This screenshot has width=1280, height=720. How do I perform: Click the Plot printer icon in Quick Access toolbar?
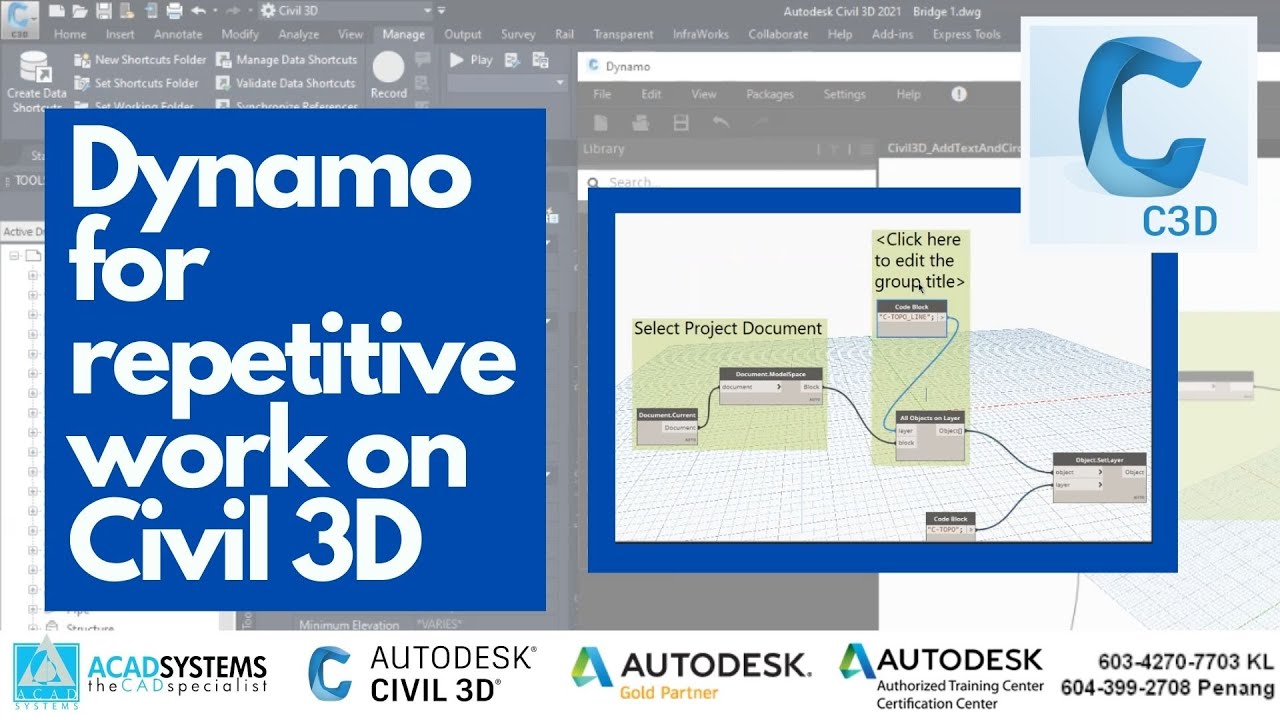click(174, 11)
